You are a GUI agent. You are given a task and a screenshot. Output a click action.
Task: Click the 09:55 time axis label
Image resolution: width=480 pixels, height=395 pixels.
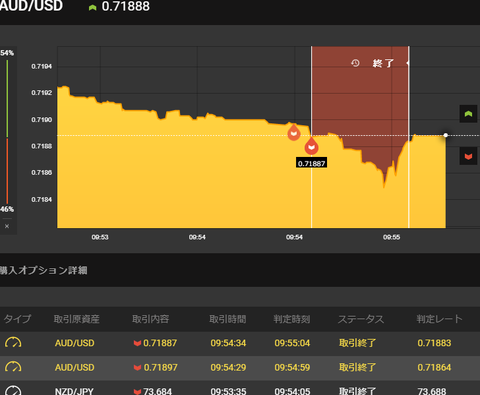(391, 237)
